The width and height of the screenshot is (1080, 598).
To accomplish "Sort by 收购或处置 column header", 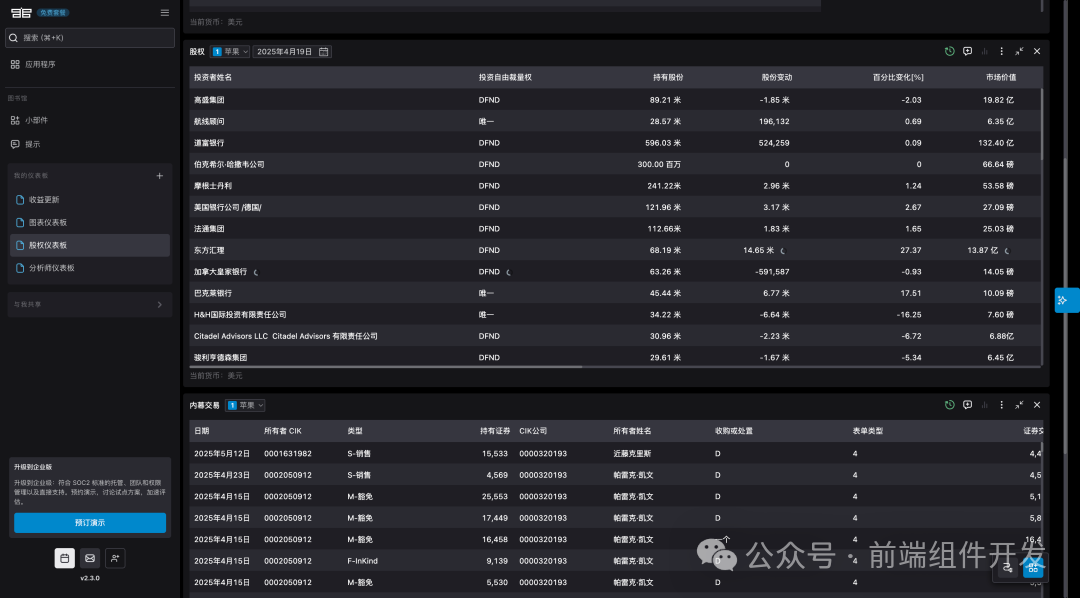I will tap(734, 431).
